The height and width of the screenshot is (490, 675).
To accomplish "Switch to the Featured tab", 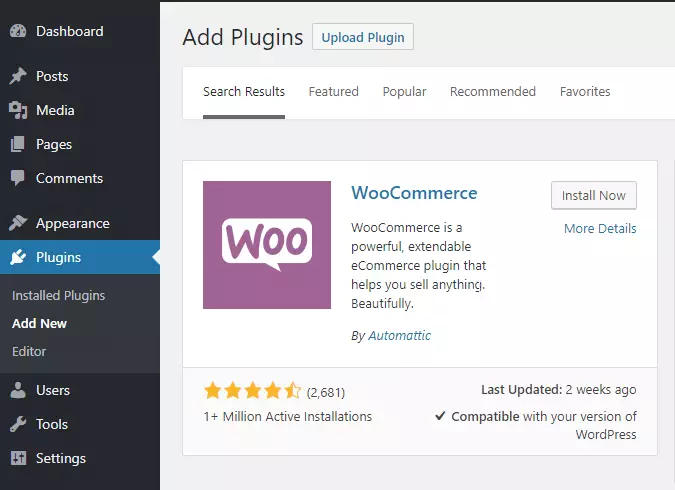I will (334, 92).
